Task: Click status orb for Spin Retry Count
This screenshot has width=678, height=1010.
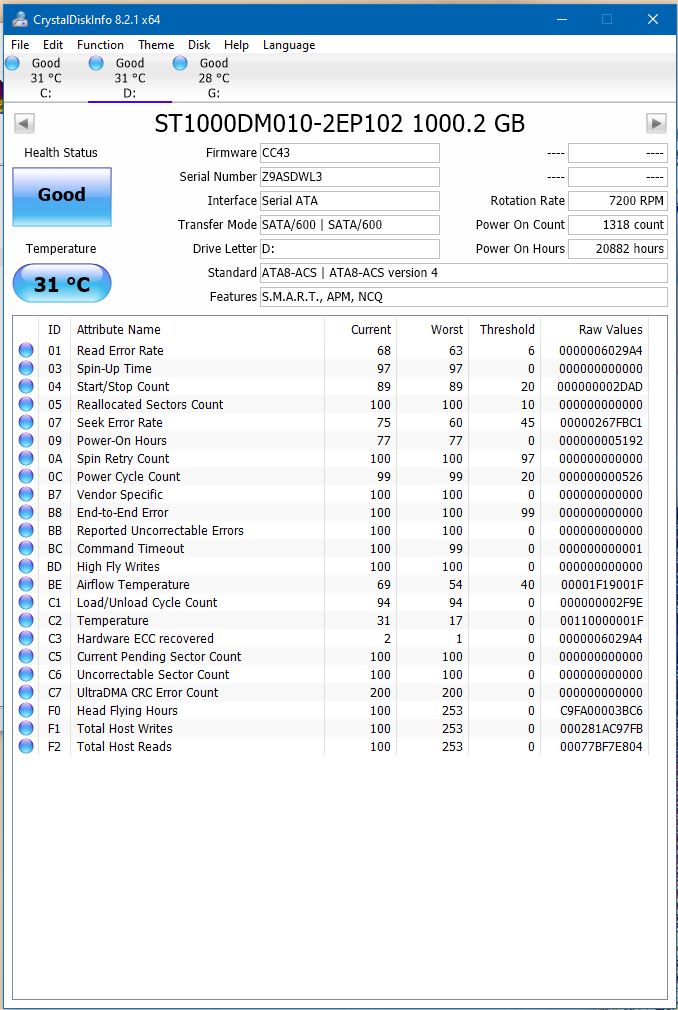Action: pyautogui.click(x=26, y=459)
